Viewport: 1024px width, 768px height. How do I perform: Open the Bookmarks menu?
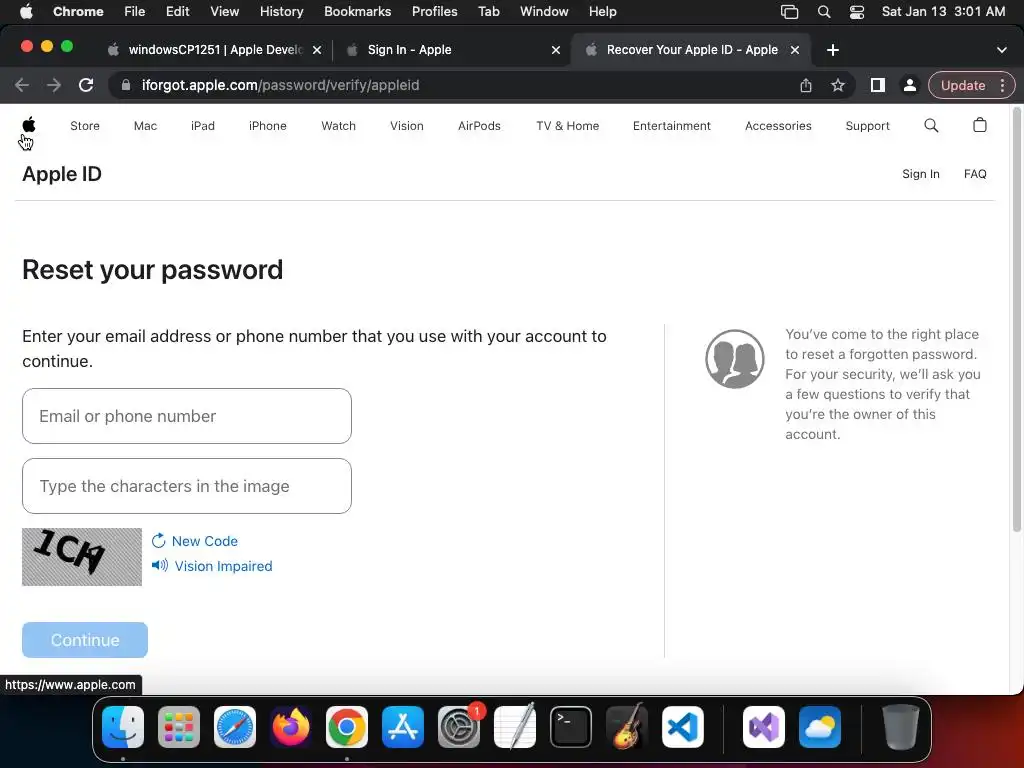(357, 12)
